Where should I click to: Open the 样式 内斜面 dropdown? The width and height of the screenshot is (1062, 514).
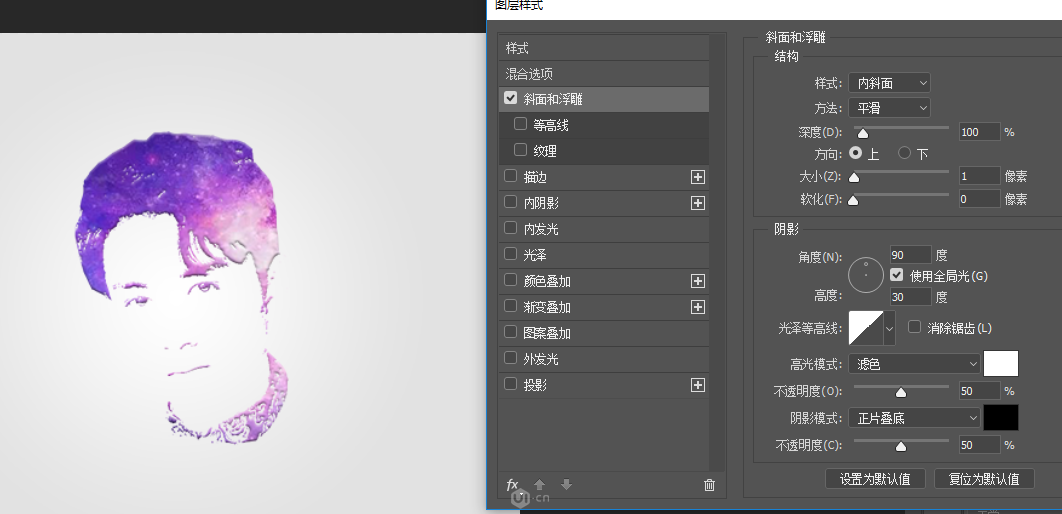click(889, 83)
